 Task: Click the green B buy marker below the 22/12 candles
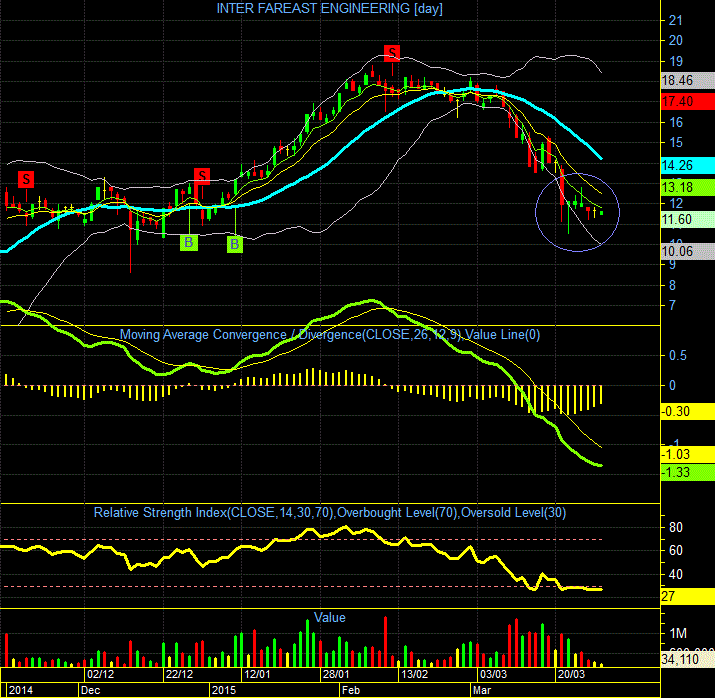click(189, 243)
